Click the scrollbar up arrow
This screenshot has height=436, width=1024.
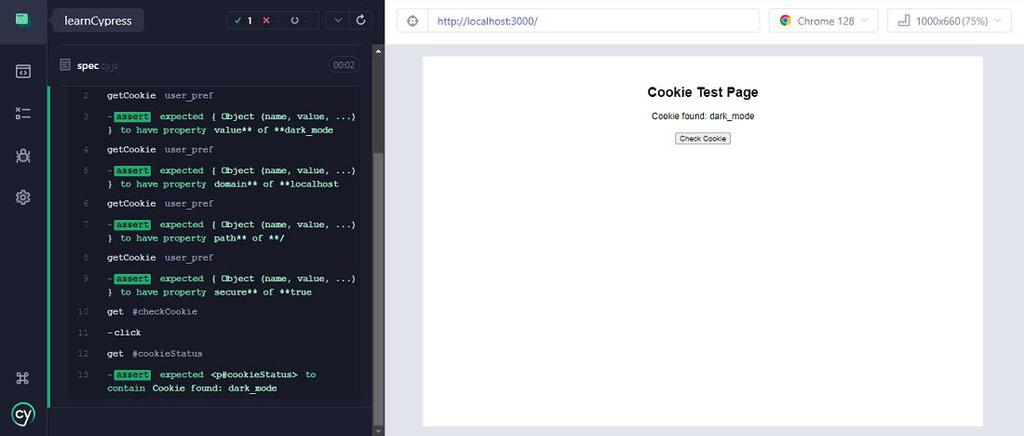[378, 50]
